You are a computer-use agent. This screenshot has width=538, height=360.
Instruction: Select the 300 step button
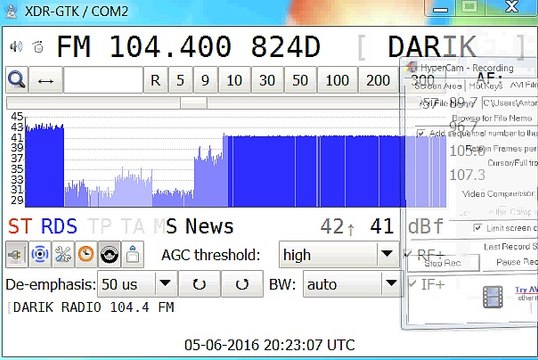(x=423, y=80)
